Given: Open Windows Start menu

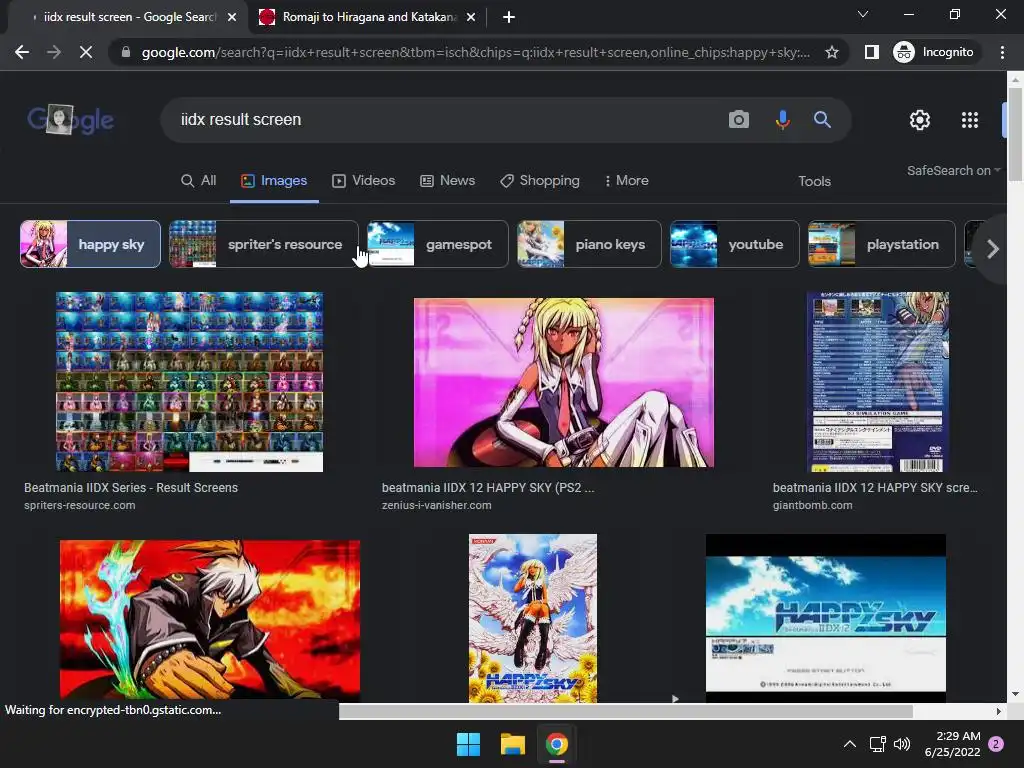Looking at the screenshot, I should pyautogui.click(x=468, y=744).
